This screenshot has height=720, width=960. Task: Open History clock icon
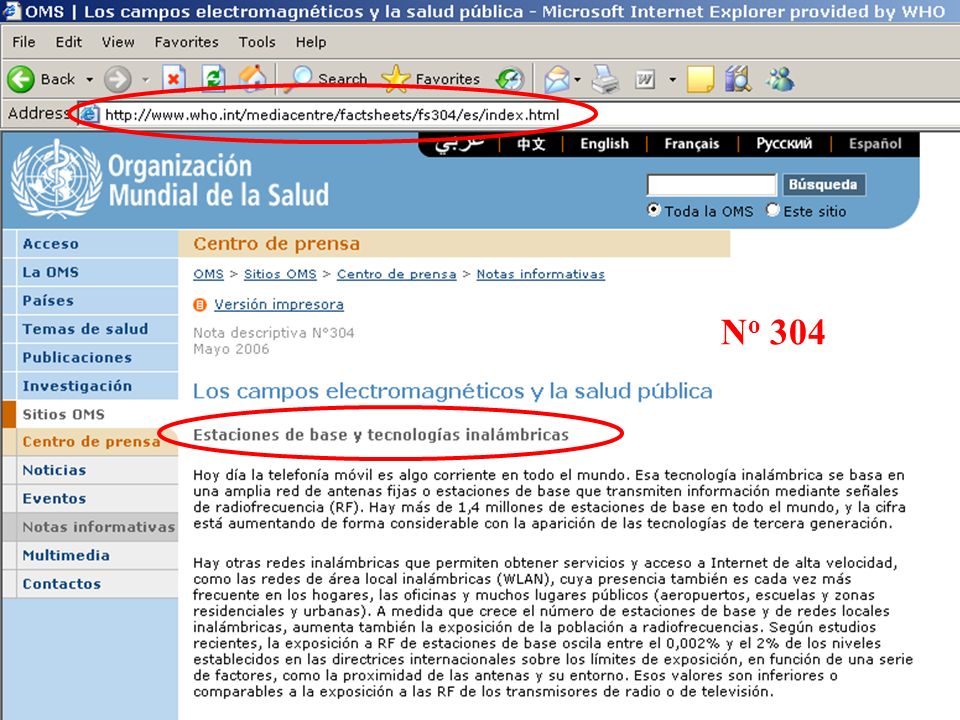[x=510, y=79]
